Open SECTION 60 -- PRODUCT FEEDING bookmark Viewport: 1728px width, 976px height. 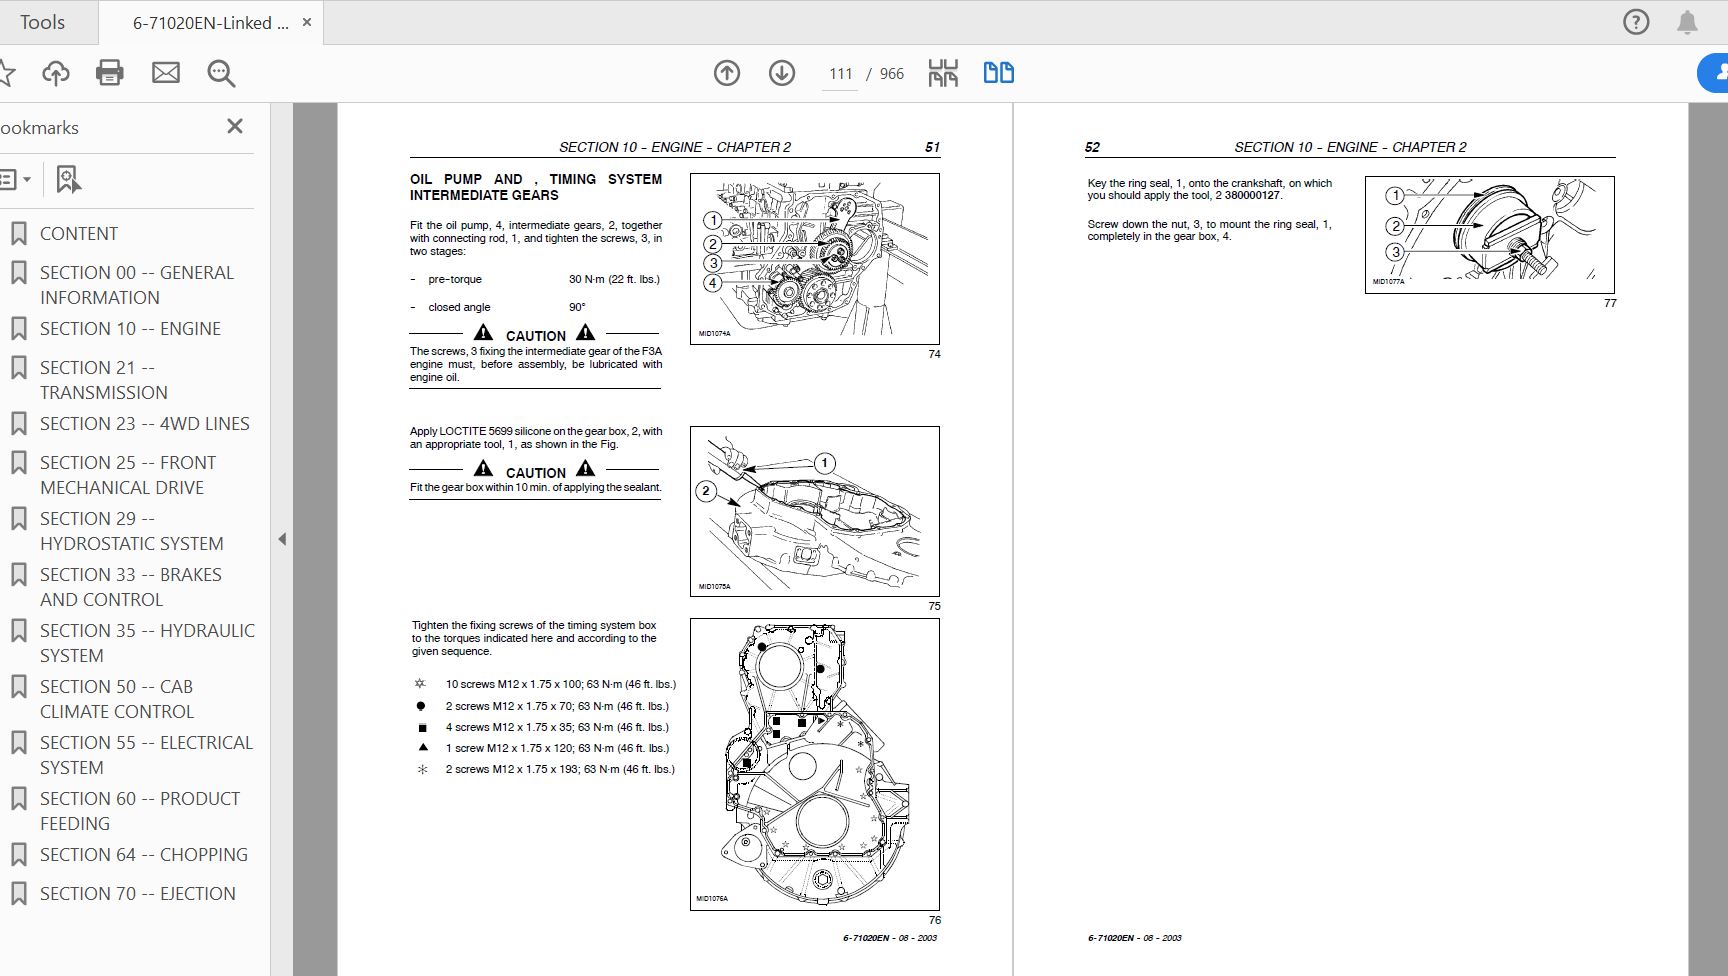click(140, 811)
